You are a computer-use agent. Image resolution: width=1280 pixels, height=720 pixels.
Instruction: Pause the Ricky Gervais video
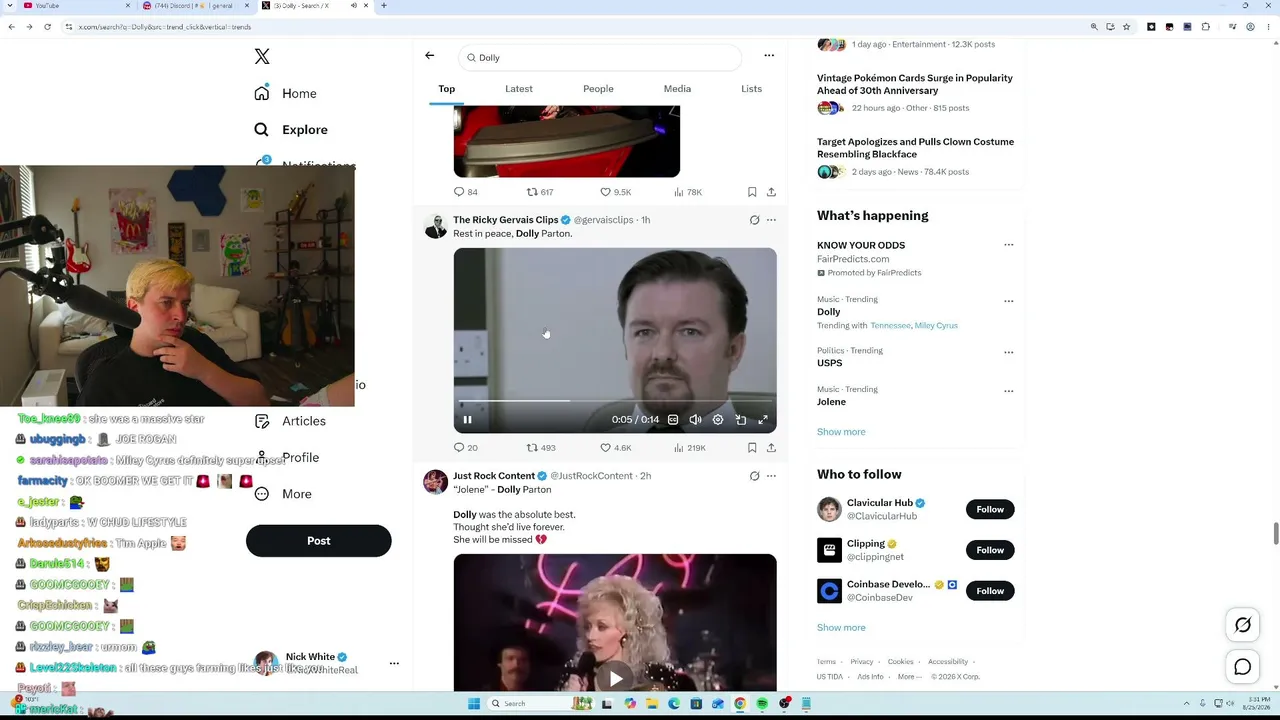467,420
